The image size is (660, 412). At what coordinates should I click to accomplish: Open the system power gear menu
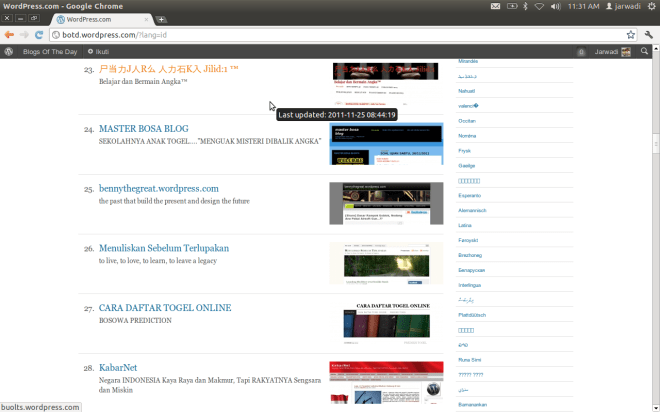pos(650,6)
